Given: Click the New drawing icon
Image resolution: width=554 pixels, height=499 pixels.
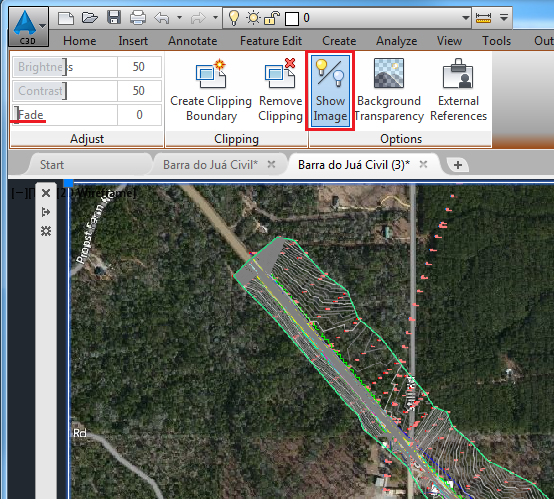Looking at the screenshot, I should [66, 17].
